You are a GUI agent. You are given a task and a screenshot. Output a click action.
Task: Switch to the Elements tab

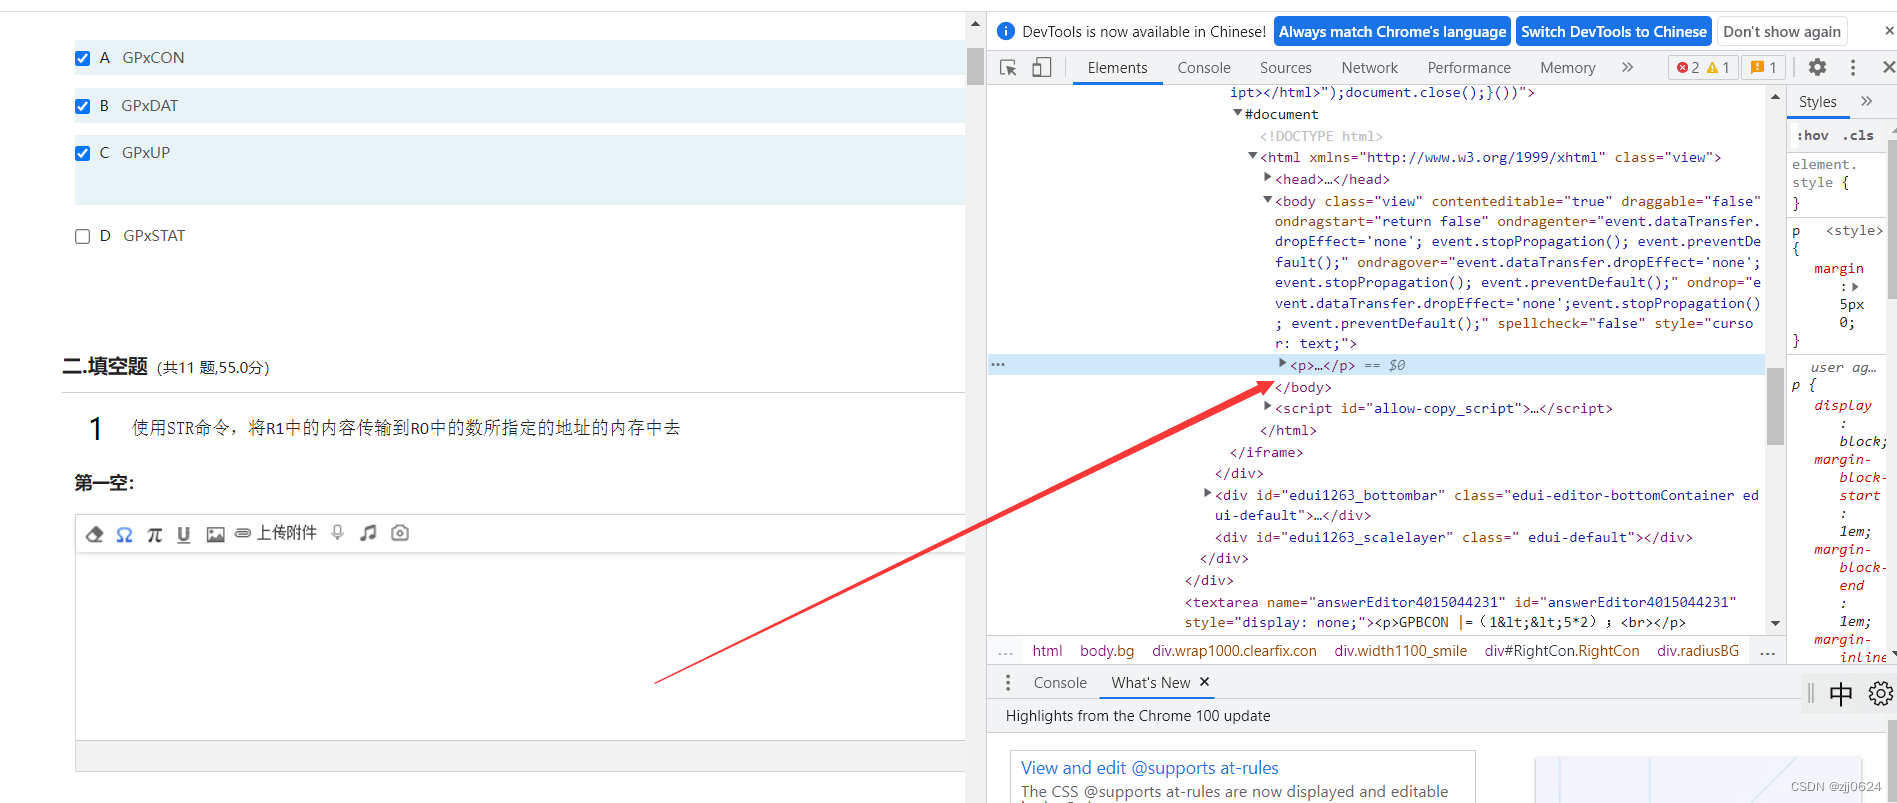point(1117,68)
